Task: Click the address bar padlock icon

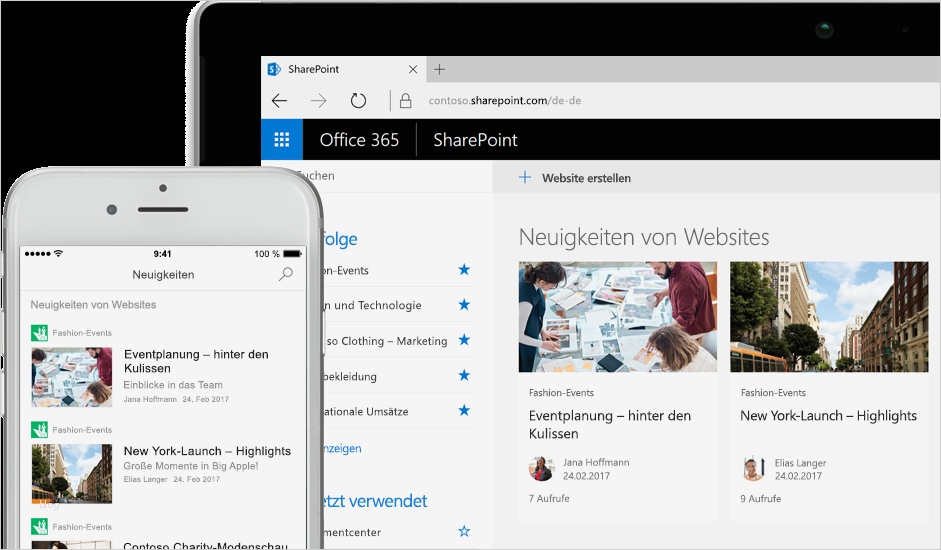Action: 405,100
